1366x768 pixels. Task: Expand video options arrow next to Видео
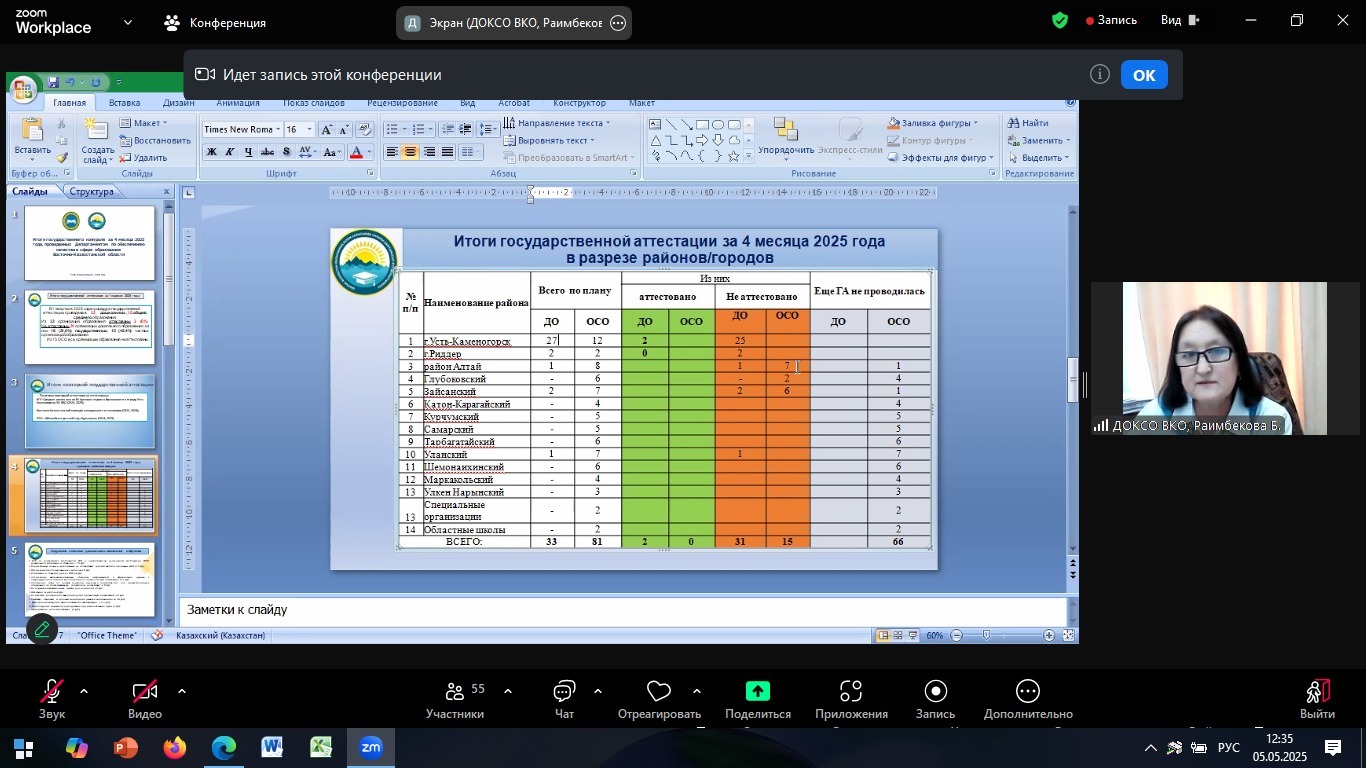coord(181,691)
